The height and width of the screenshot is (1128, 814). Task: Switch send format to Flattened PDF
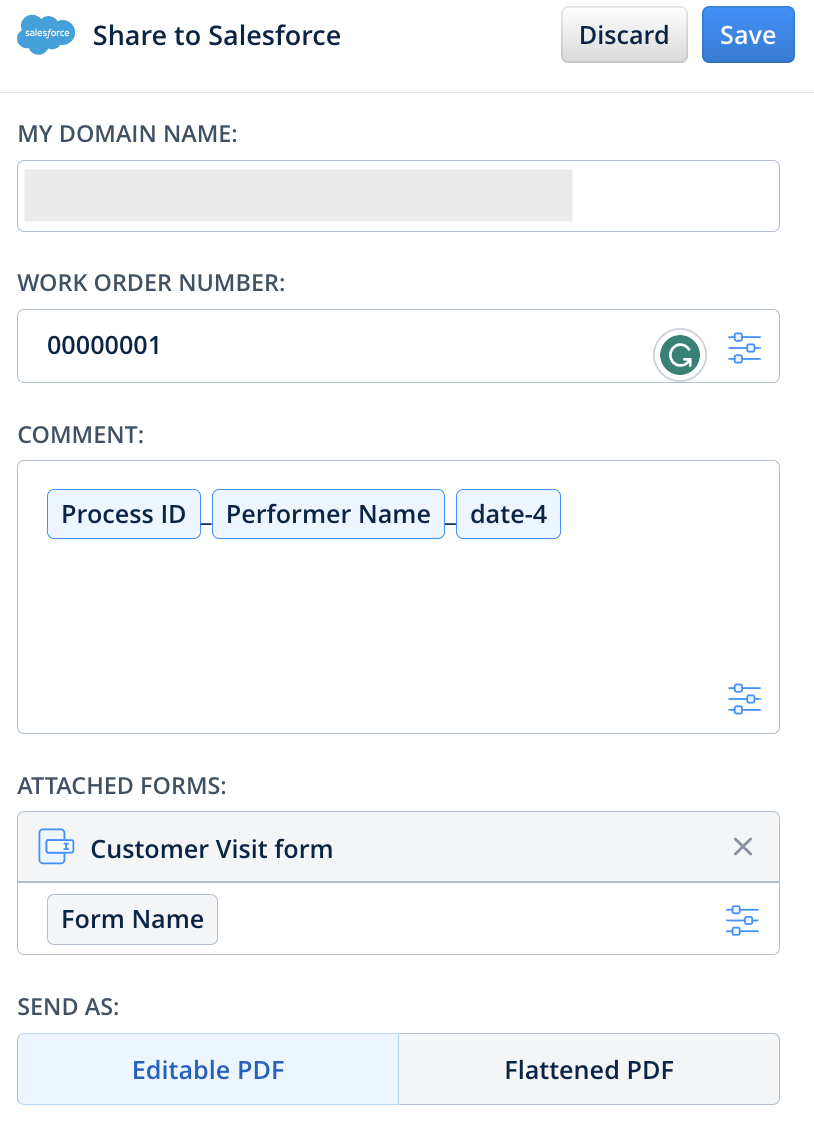589,1070
